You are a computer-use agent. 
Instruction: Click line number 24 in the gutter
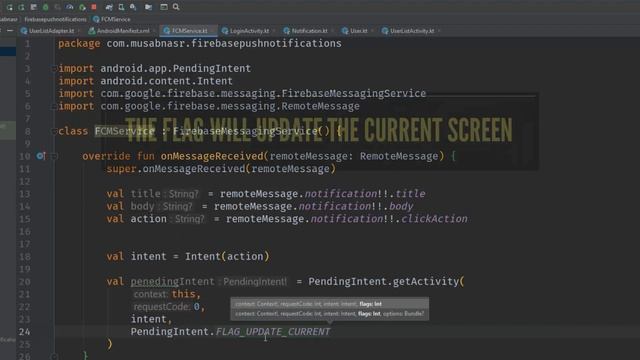pyautogui.click(x=24, y=332)
